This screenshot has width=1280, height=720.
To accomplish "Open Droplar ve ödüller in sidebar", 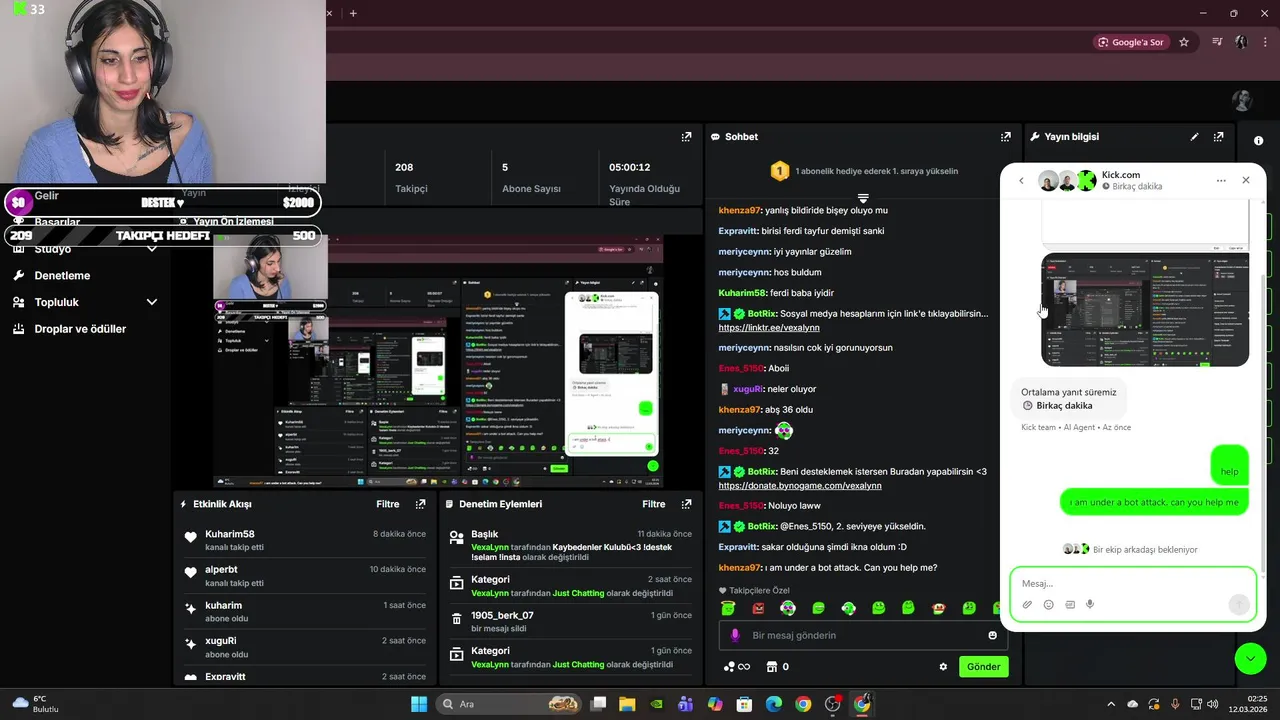I will [80, 329].
